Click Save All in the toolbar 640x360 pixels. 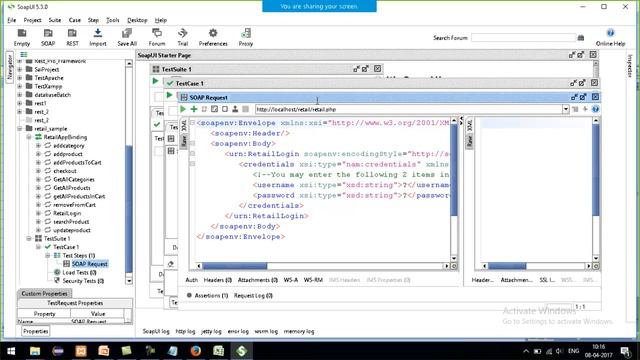pyautogui.click(x=127, y=37)
